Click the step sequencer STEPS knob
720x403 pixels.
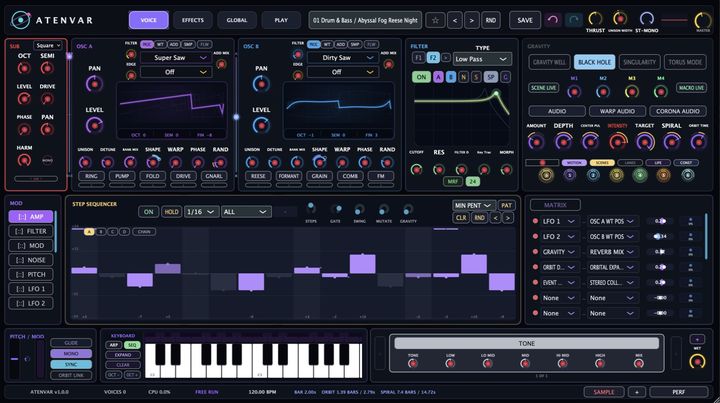click(x=311, y=209)
